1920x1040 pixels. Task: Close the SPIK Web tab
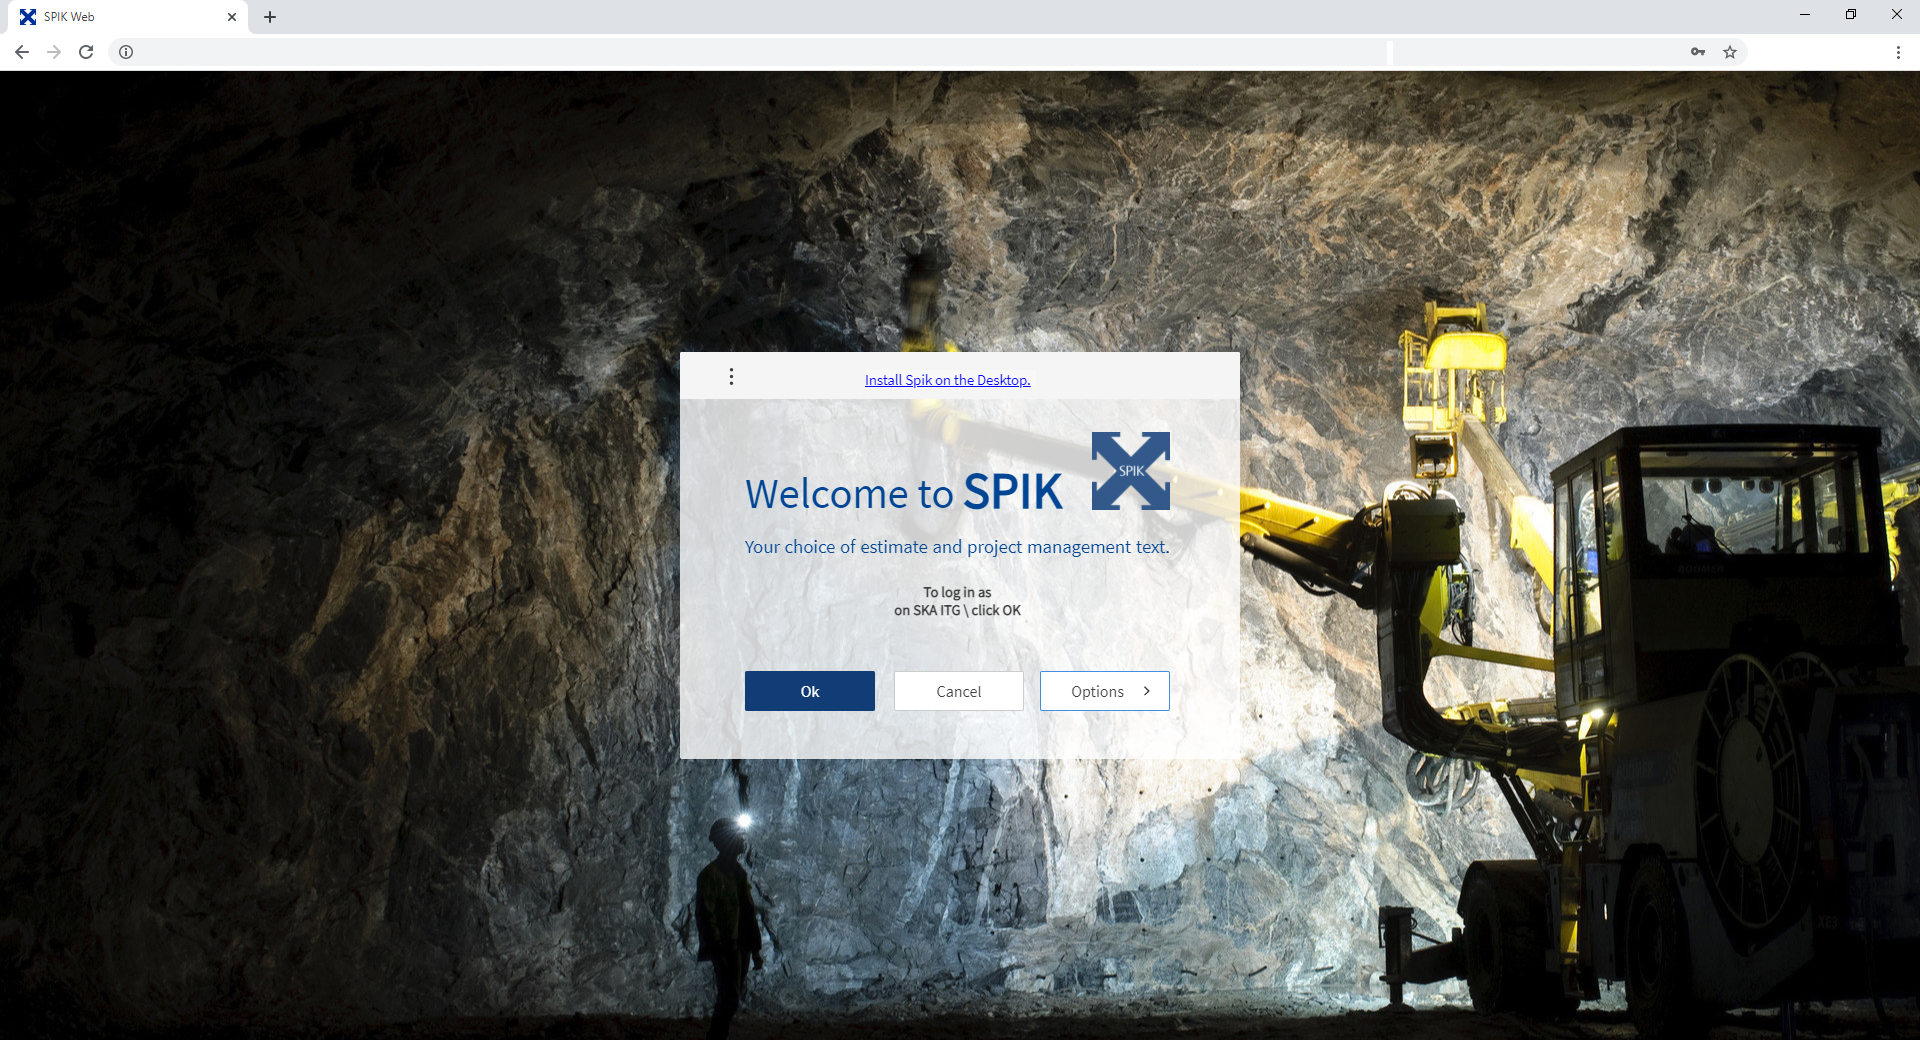pos(232,17)
